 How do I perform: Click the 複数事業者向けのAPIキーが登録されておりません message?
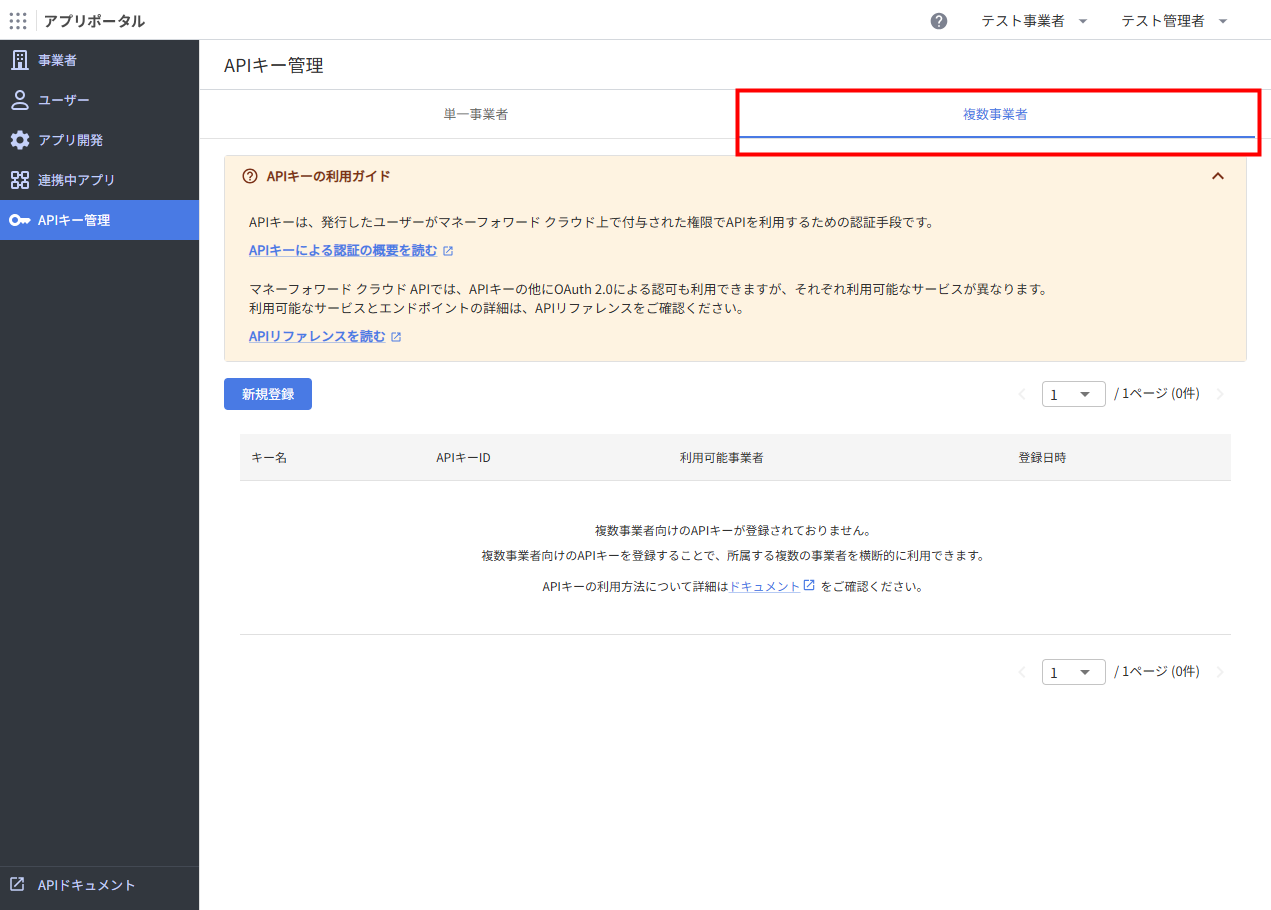[733, 530]
